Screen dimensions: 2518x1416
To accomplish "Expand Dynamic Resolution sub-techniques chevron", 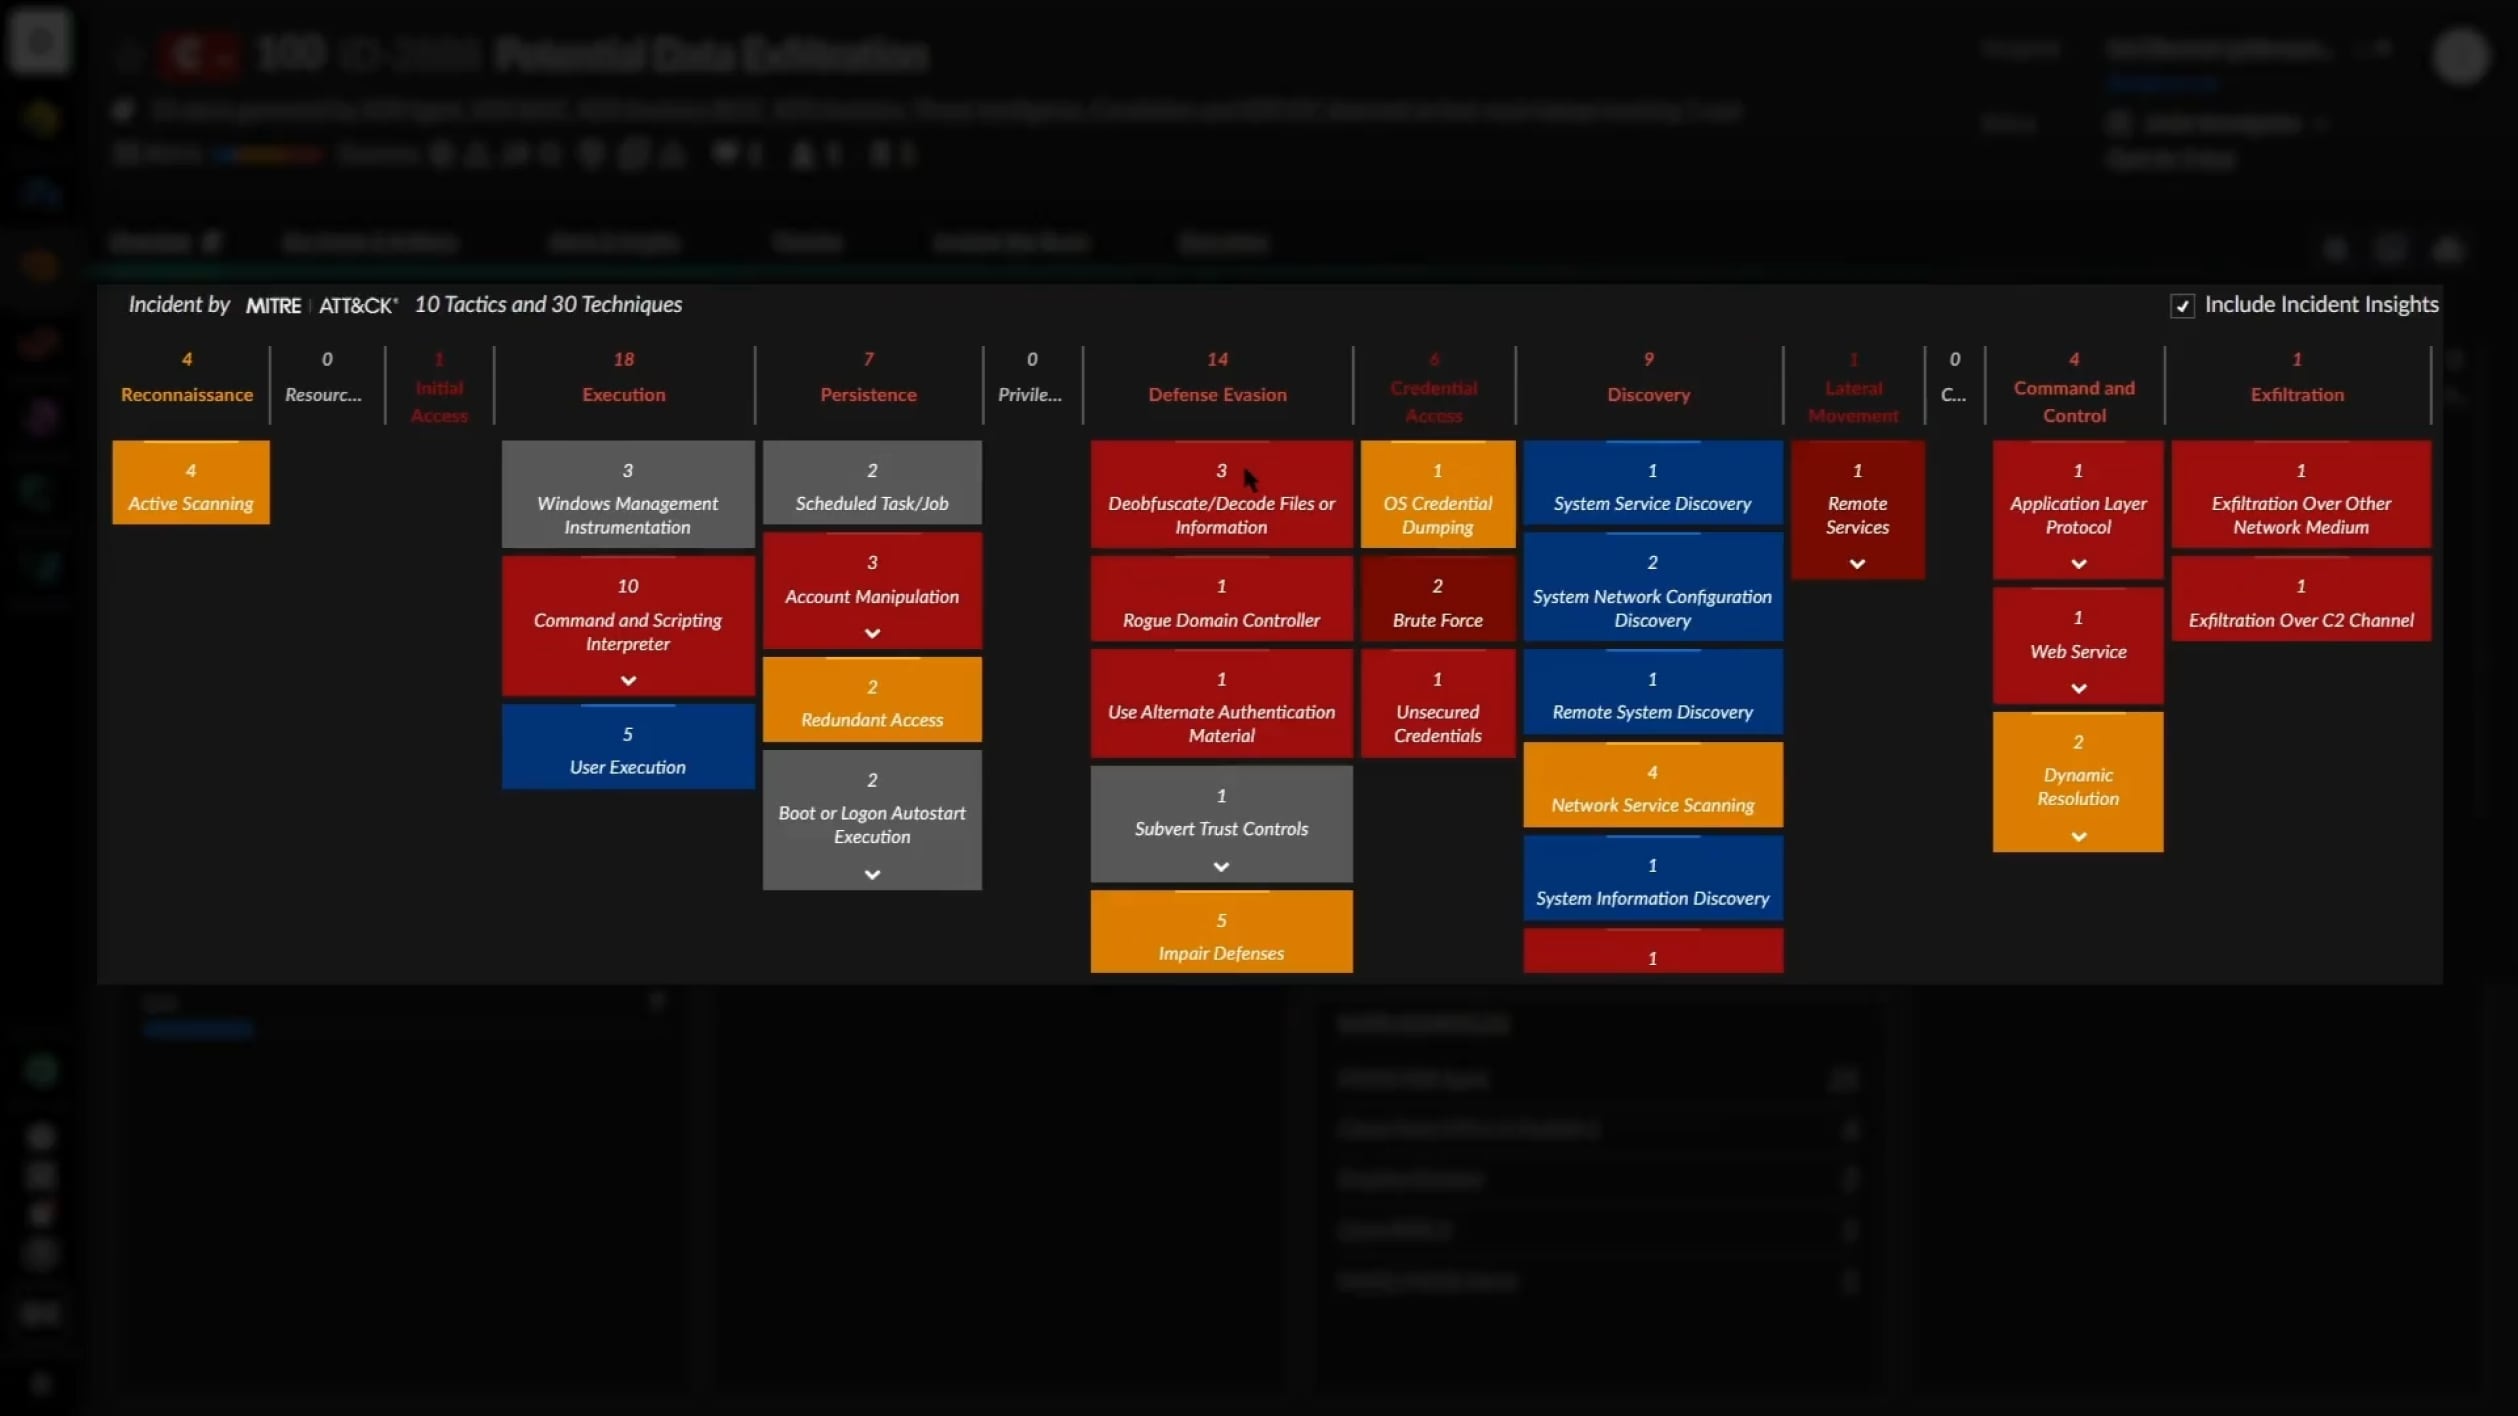I will [x=2078, y=836].
